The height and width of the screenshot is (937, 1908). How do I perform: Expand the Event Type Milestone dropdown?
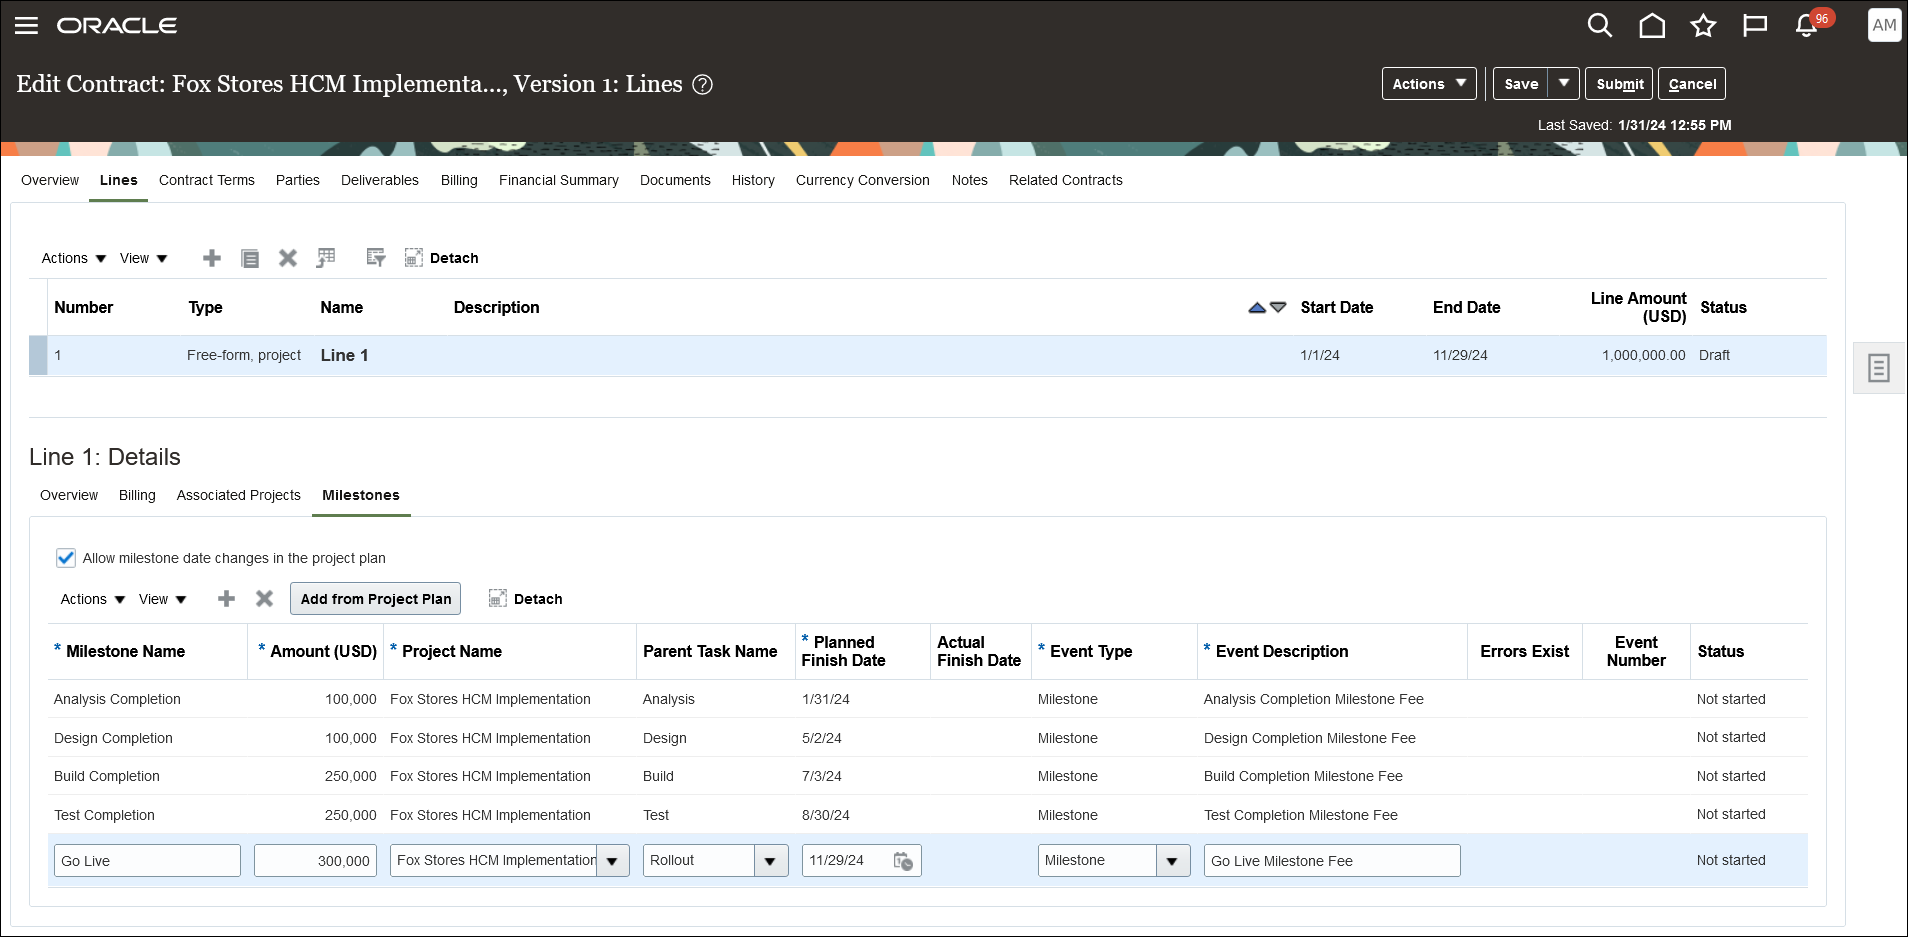pos(1172,861)
